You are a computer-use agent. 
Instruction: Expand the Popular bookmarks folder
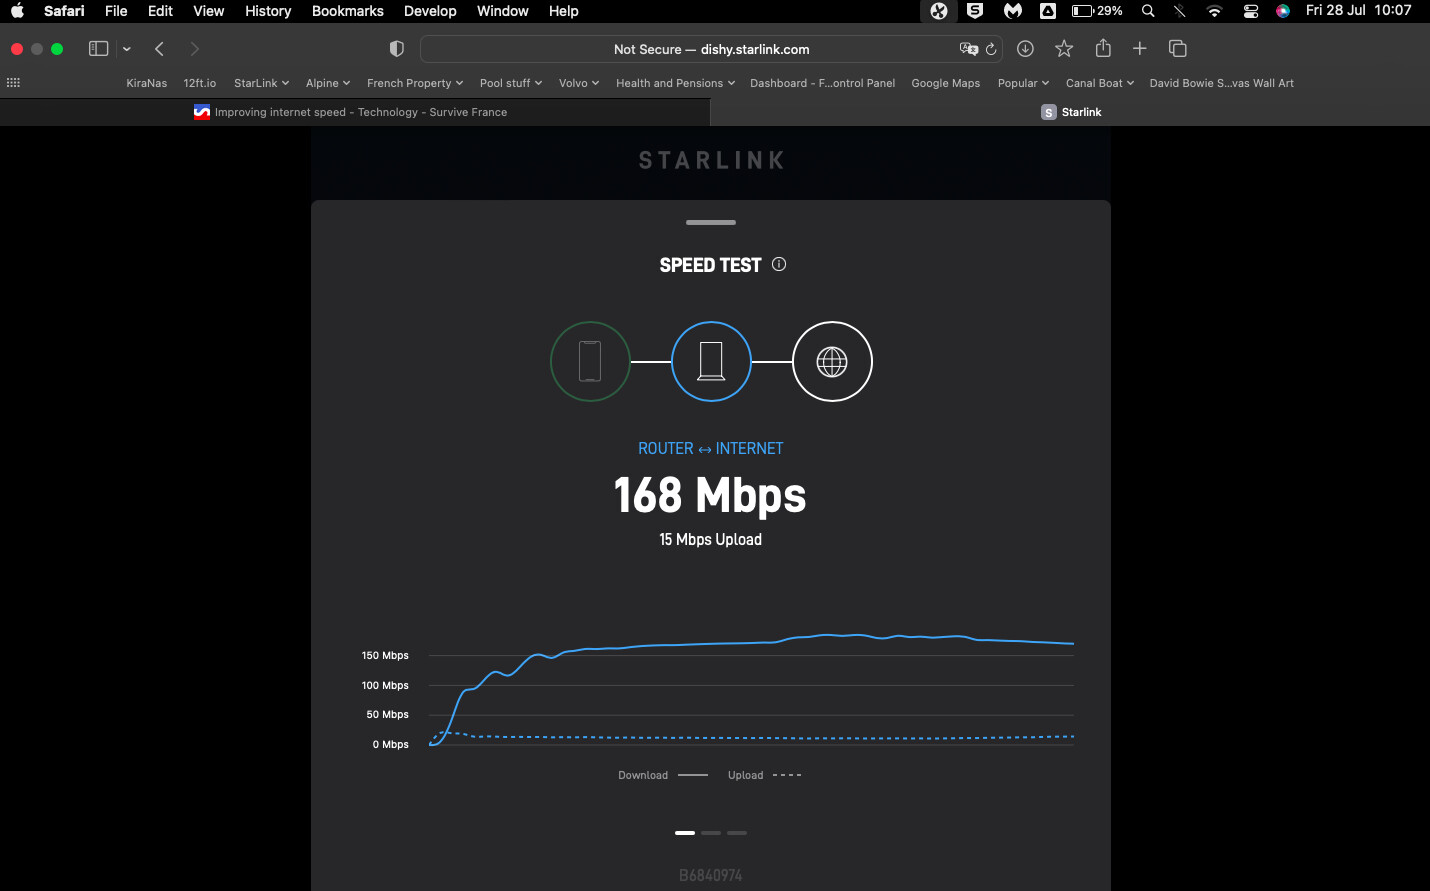pyautogui.click(x=1023, y=83)
